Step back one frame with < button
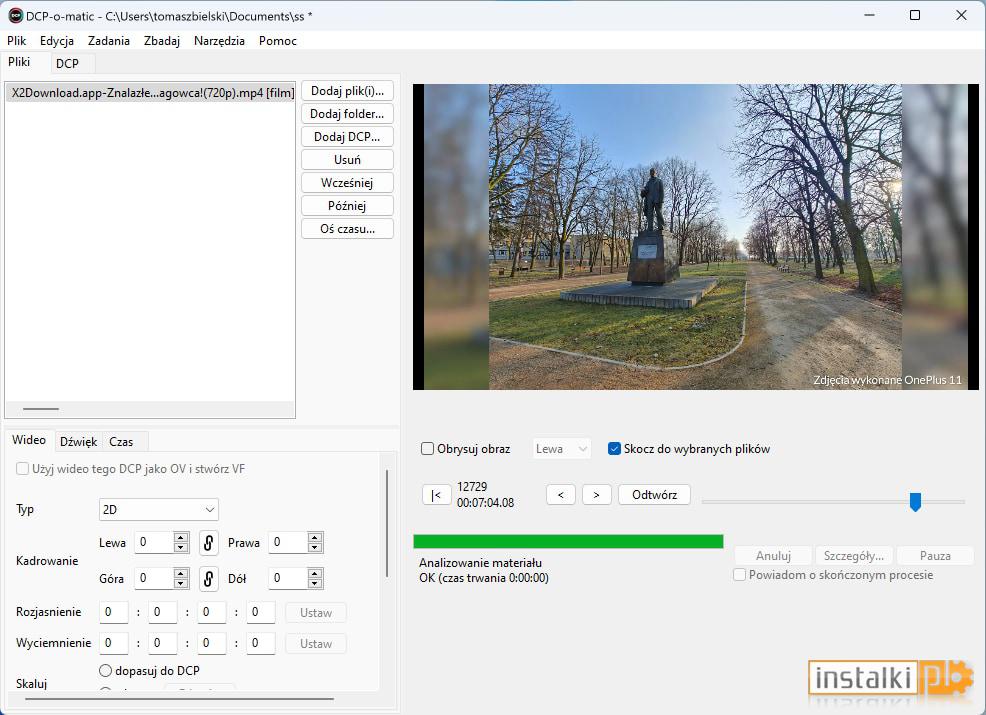 561,495
